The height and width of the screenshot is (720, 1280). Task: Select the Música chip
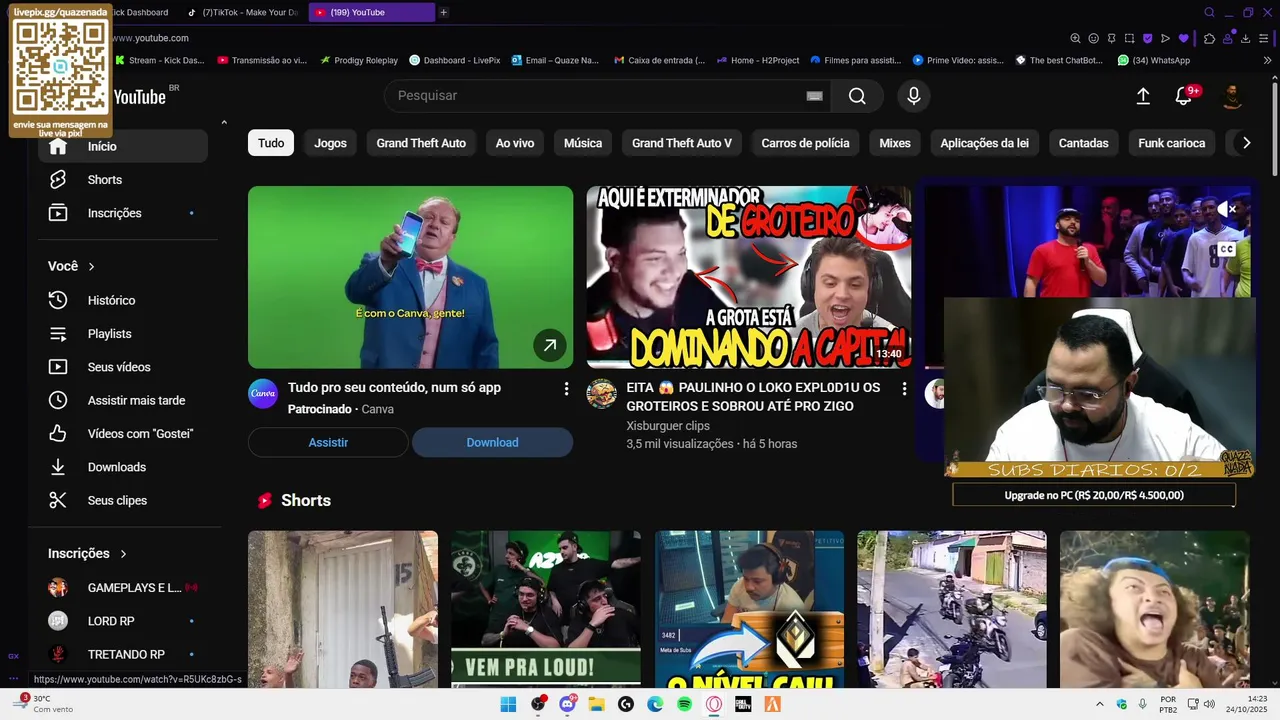point(583,143)
